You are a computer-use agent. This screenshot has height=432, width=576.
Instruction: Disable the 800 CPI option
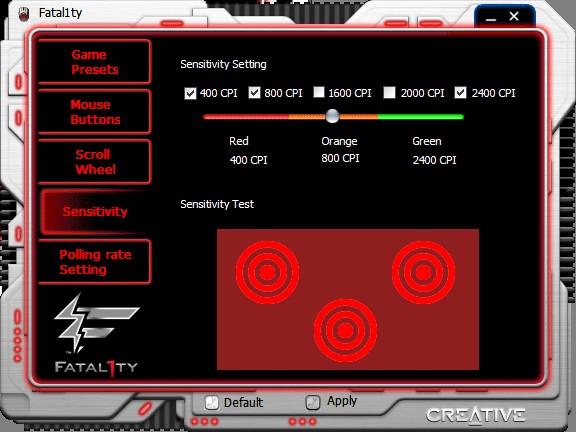pyautogui.click(x=254, y=93)
